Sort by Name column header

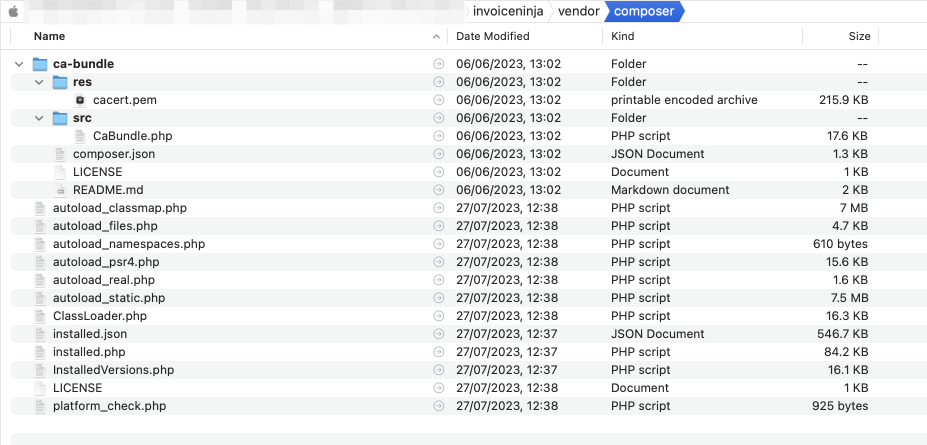point(49,36)
